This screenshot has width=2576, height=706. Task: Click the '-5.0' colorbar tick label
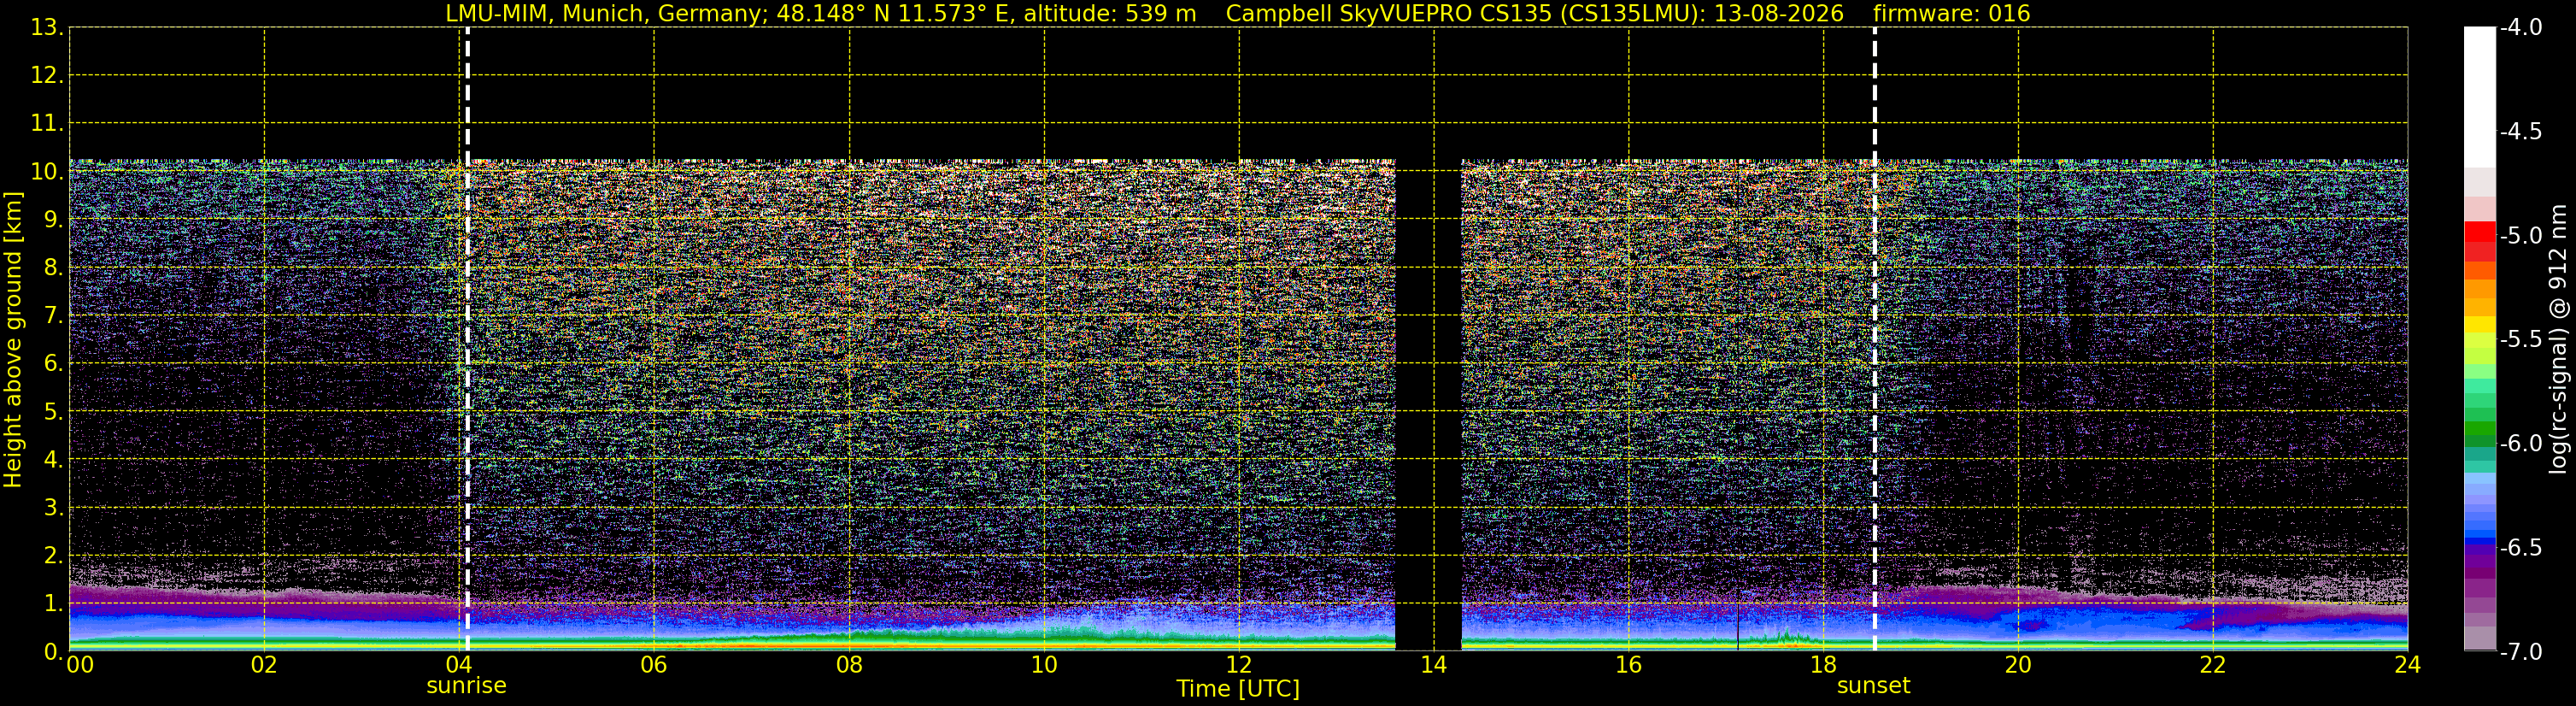(2520, 236)
